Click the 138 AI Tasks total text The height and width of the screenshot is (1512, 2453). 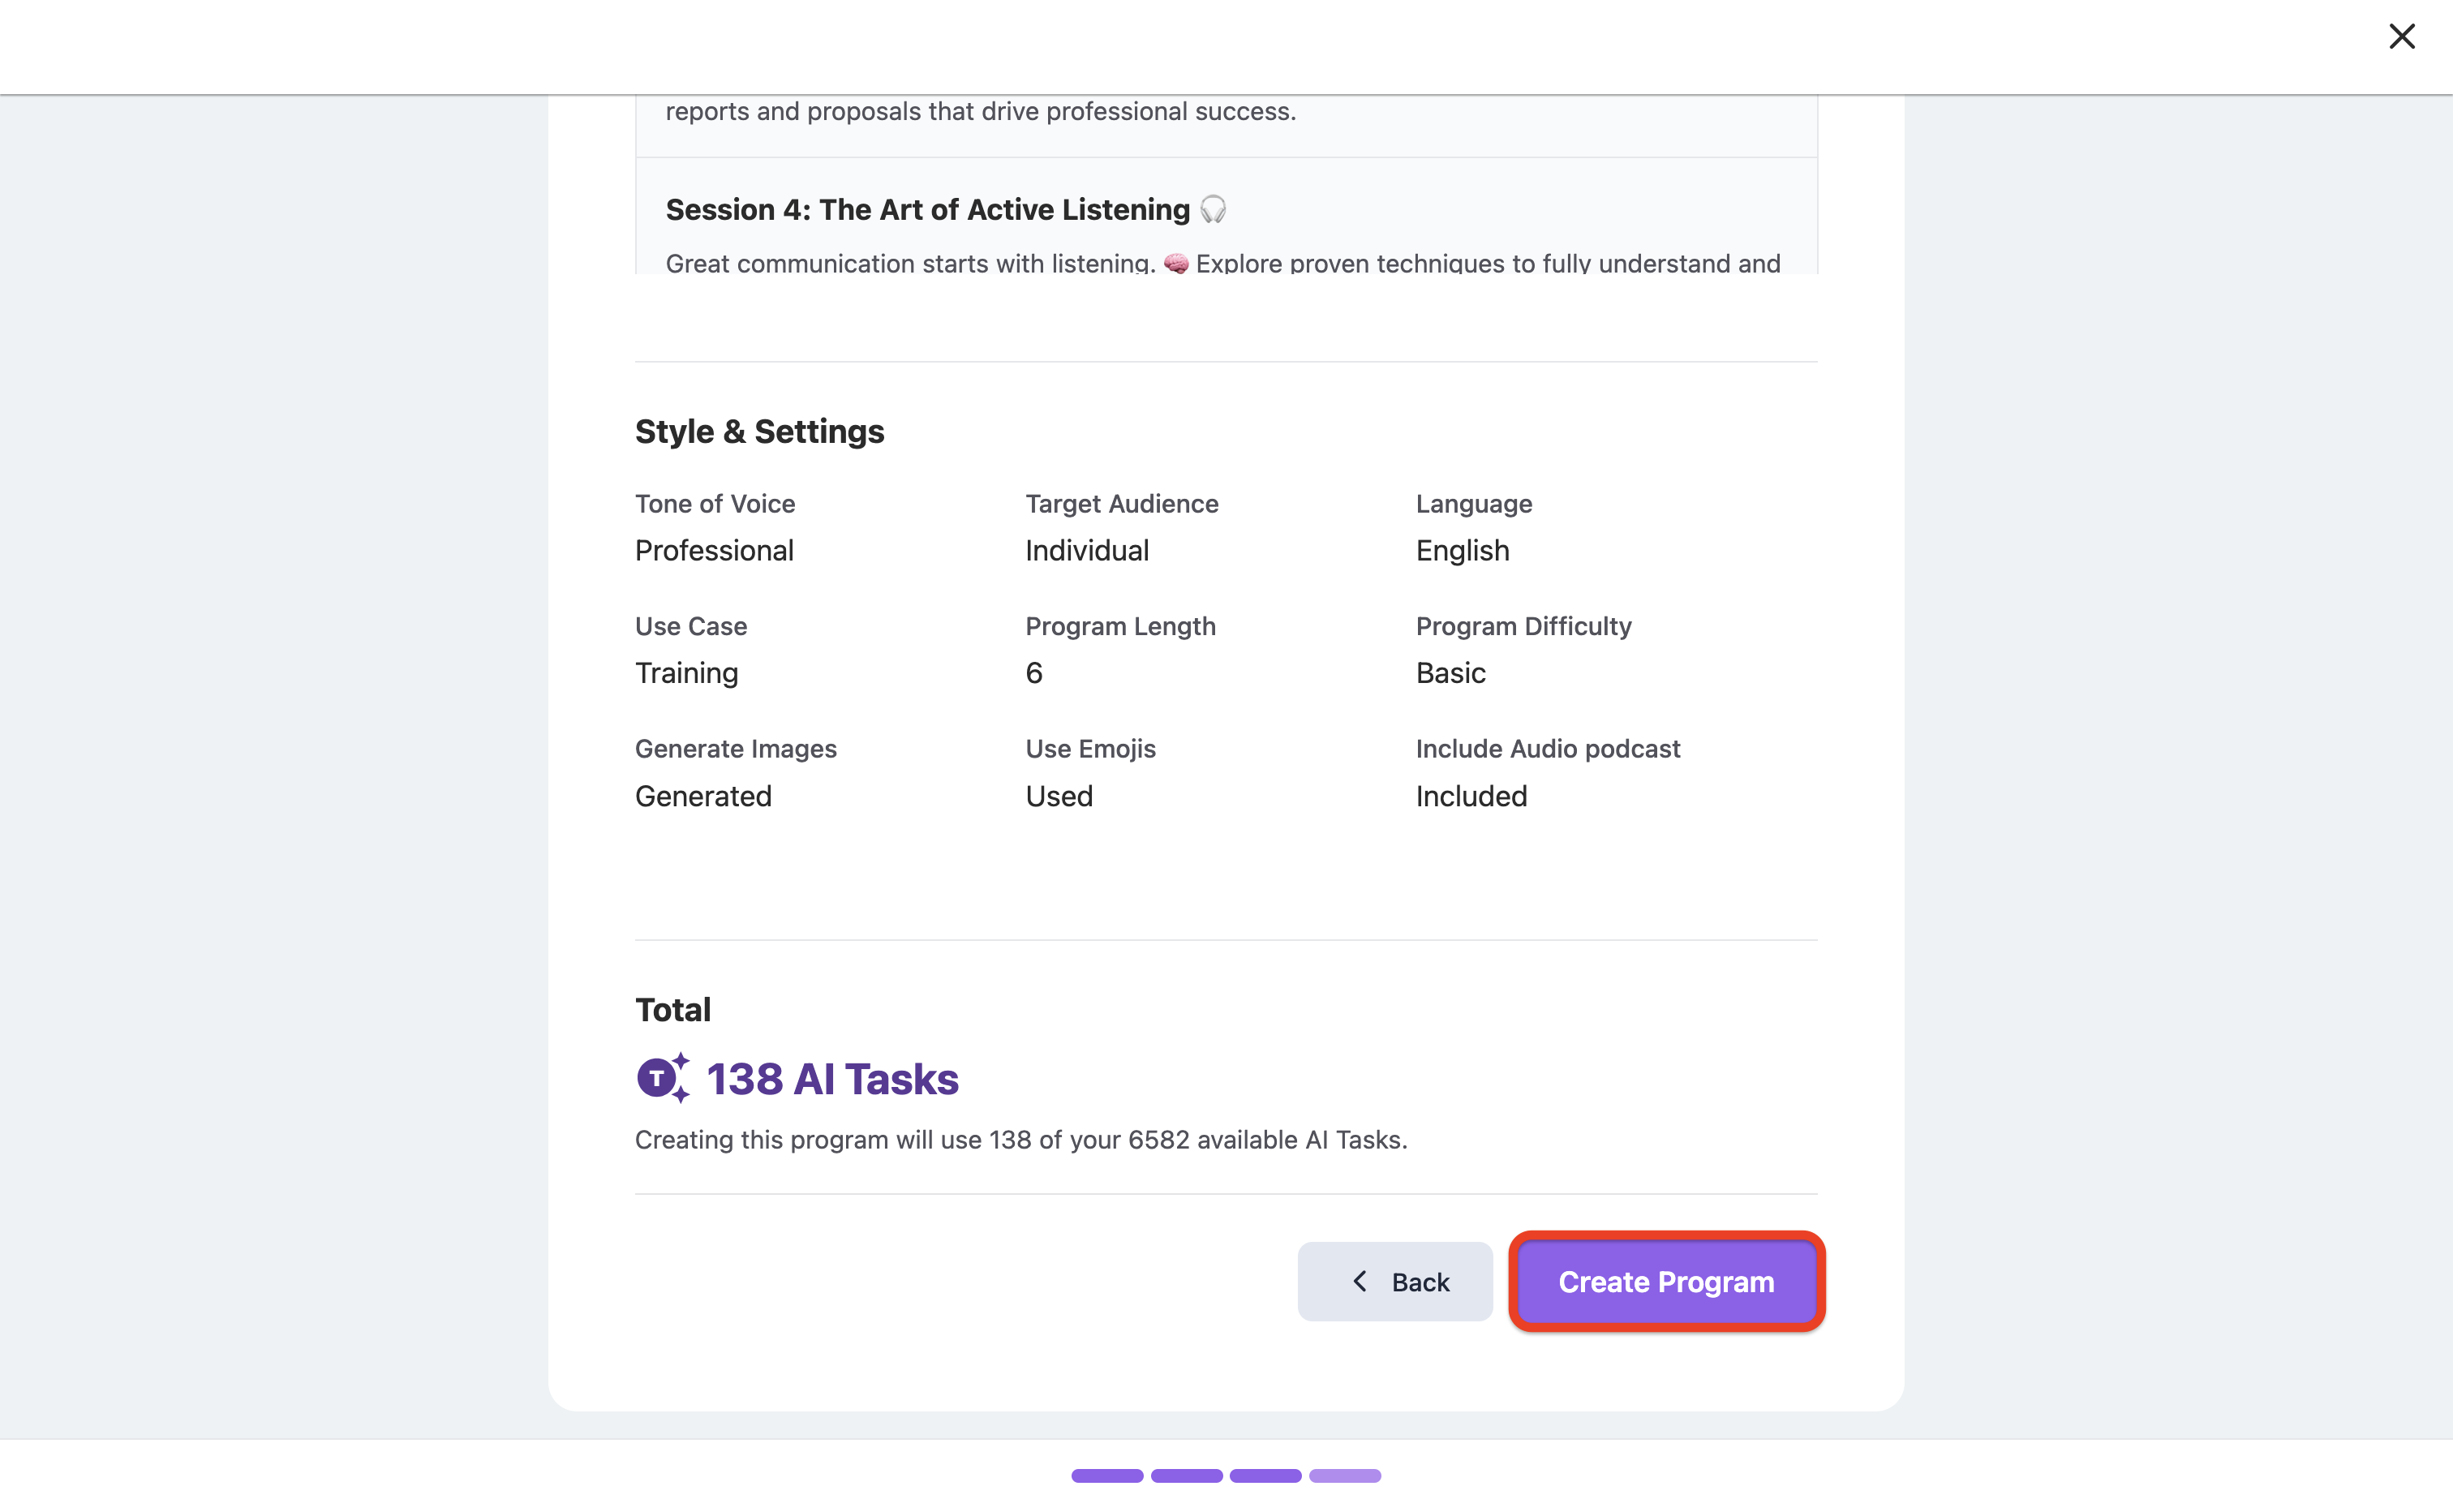click(x=832, y=1079)
